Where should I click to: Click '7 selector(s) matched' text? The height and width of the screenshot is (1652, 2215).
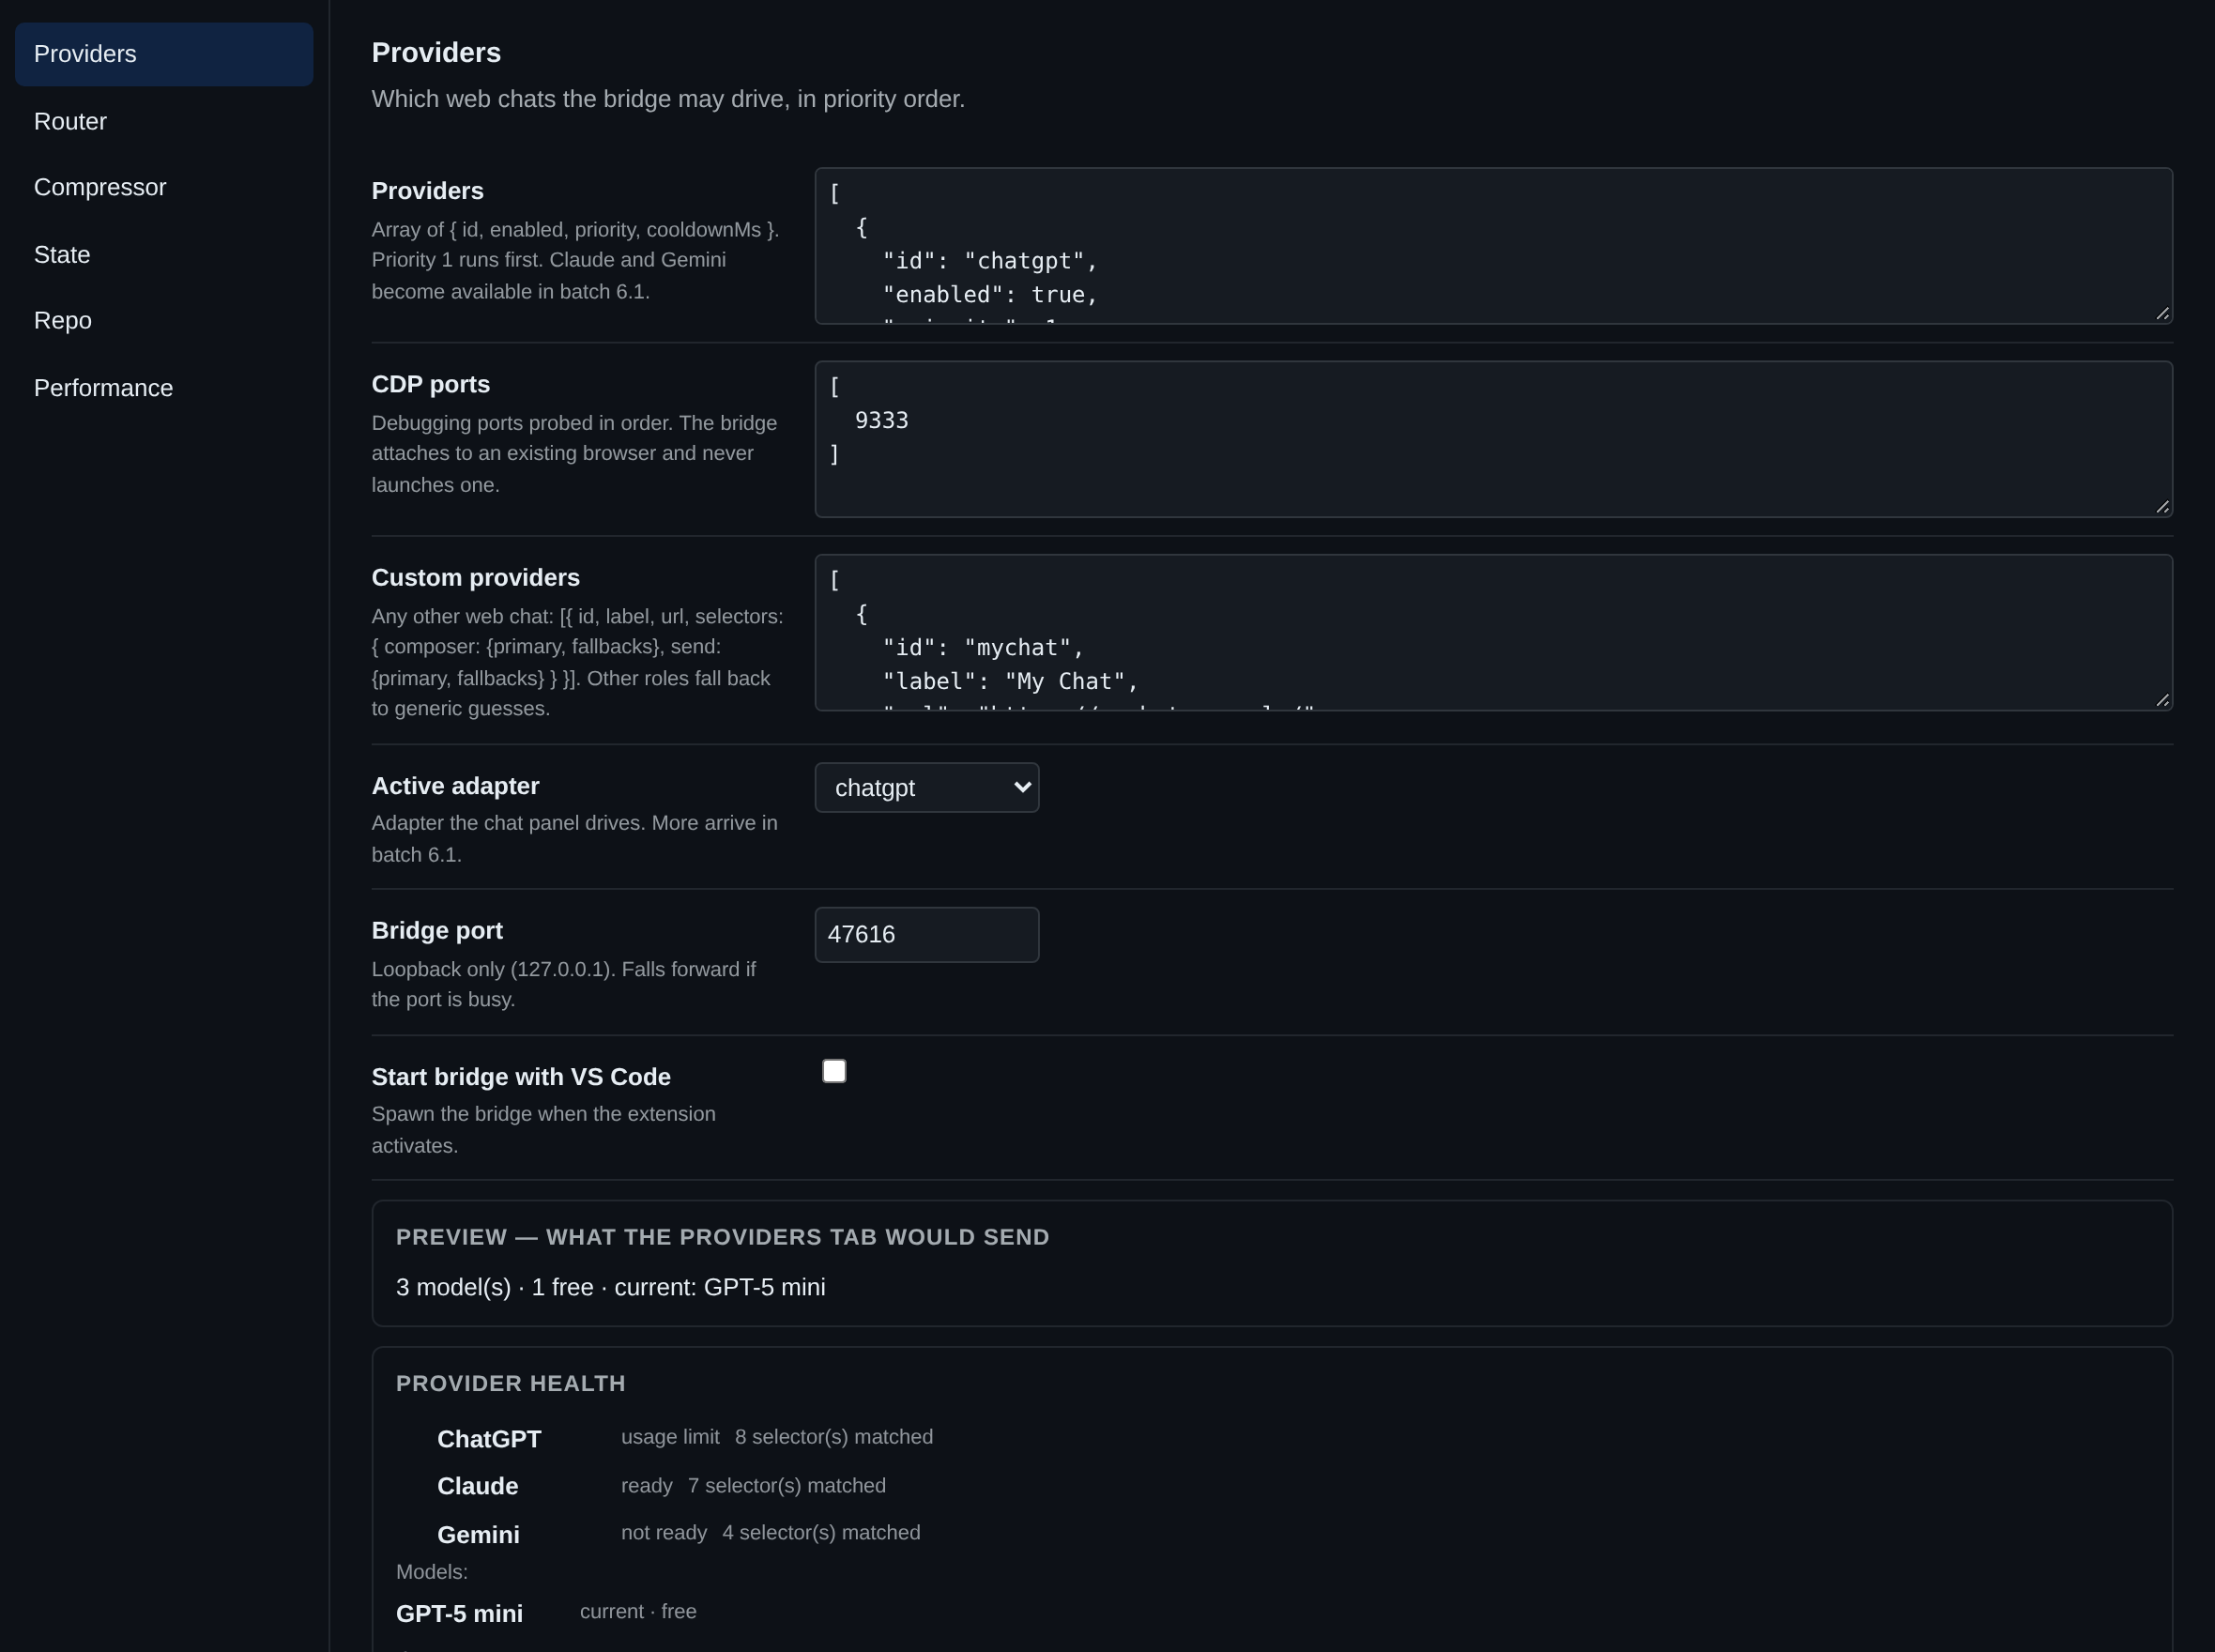pyautogui.click(x=787, y=1486)
